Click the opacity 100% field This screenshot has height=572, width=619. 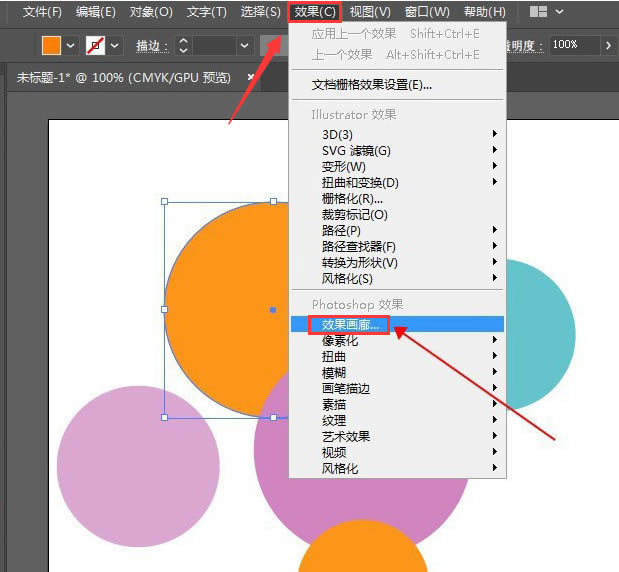point(574,45)
